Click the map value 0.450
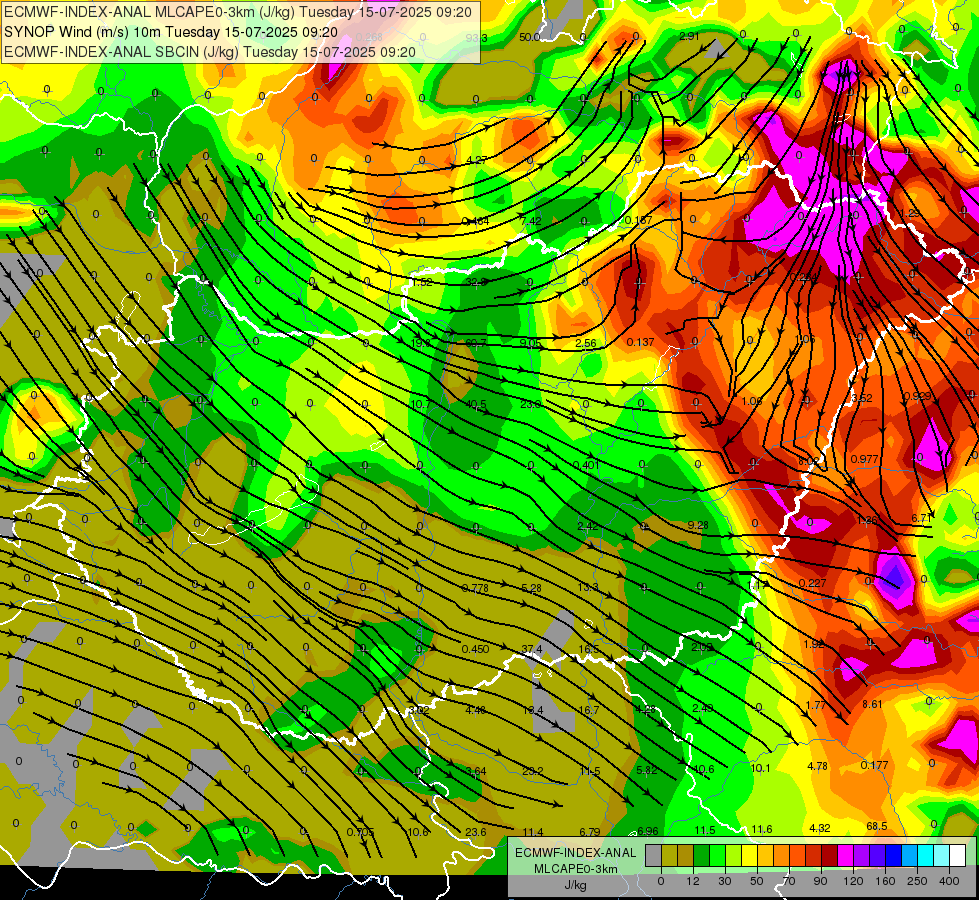Viewport: 979px width, 900px height. tap(475, 649)
